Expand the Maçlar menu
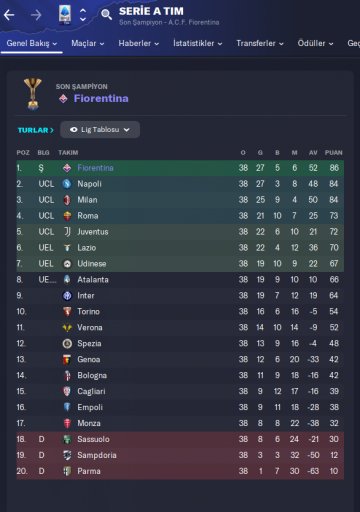Image resolution: width=360 pixels, height=512 pixels. (88, 43)
